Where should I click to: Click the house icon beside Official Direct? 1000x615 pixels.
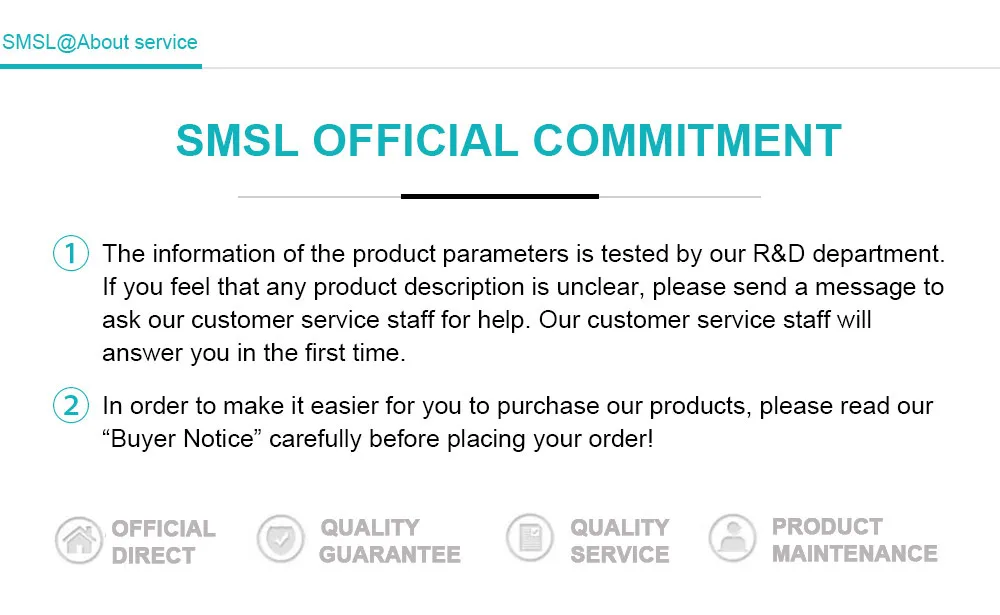pyautogui.click(x=79, y=540)
